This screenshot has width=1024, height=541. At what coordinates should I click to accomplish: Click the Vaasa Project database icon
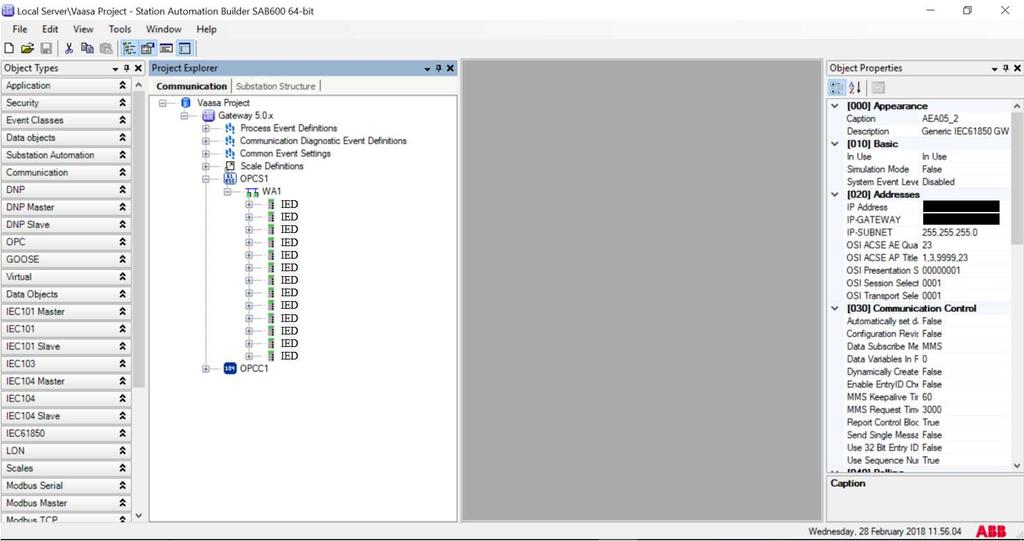pos(185,103)
